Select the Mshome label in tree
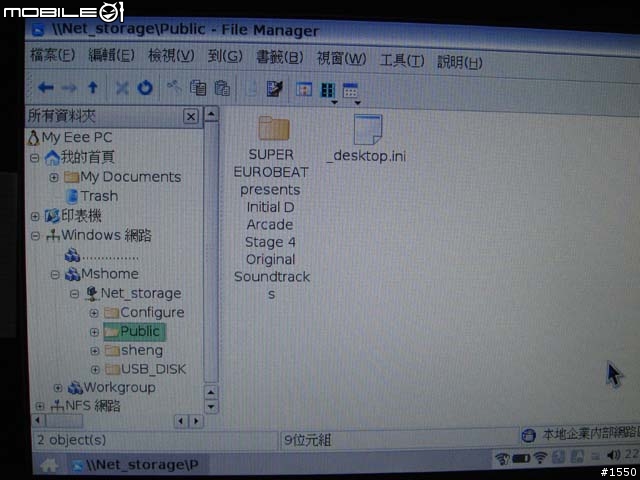This screenshot has height=480, width=640. 110,274
